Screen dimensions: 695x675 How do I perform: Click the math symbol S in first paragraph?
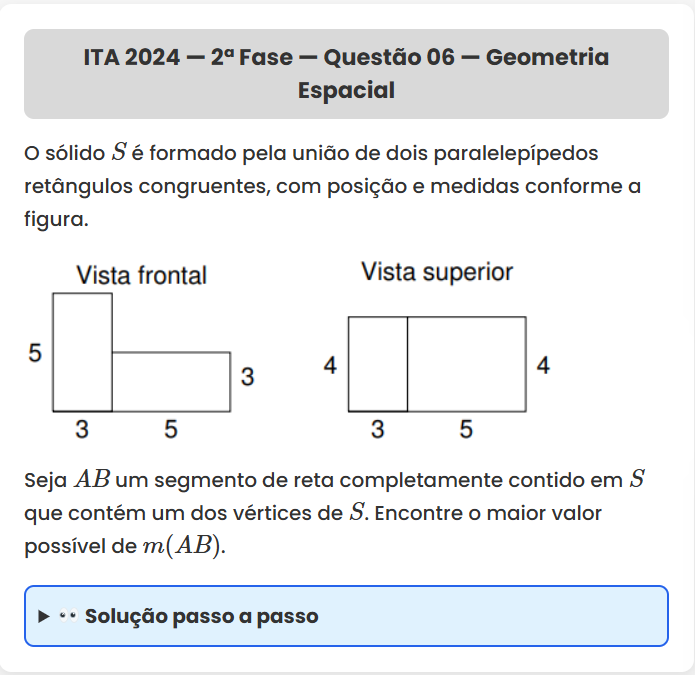click(119, 153)
